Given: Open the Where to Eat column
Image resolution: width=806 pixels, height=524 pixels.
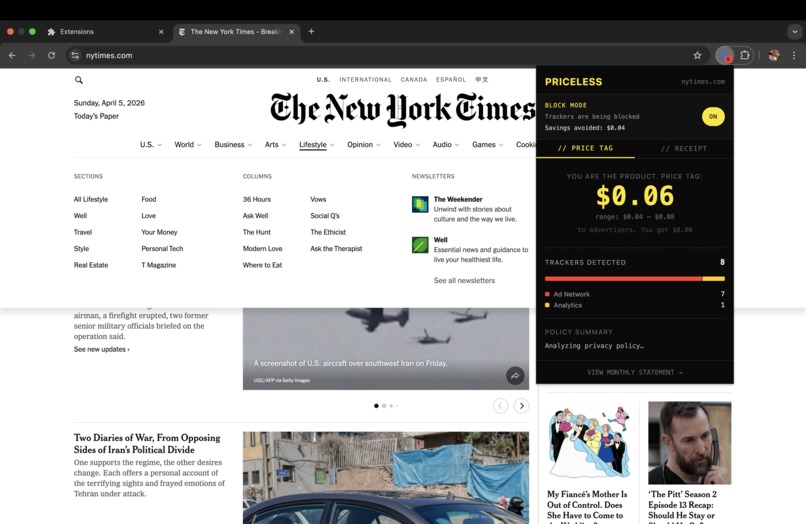Looking at the screenshot, I should [x=262, y=265].
